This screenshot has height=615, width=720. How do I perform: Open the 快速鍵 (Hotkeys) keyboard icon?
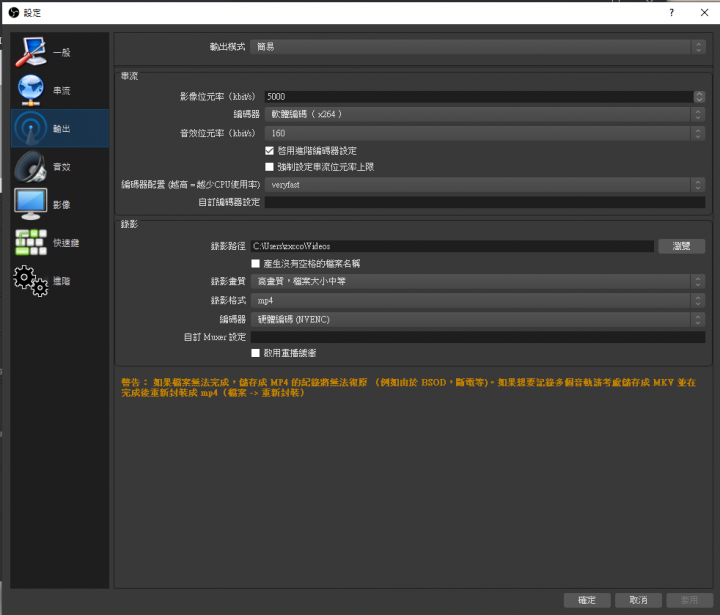30,243
